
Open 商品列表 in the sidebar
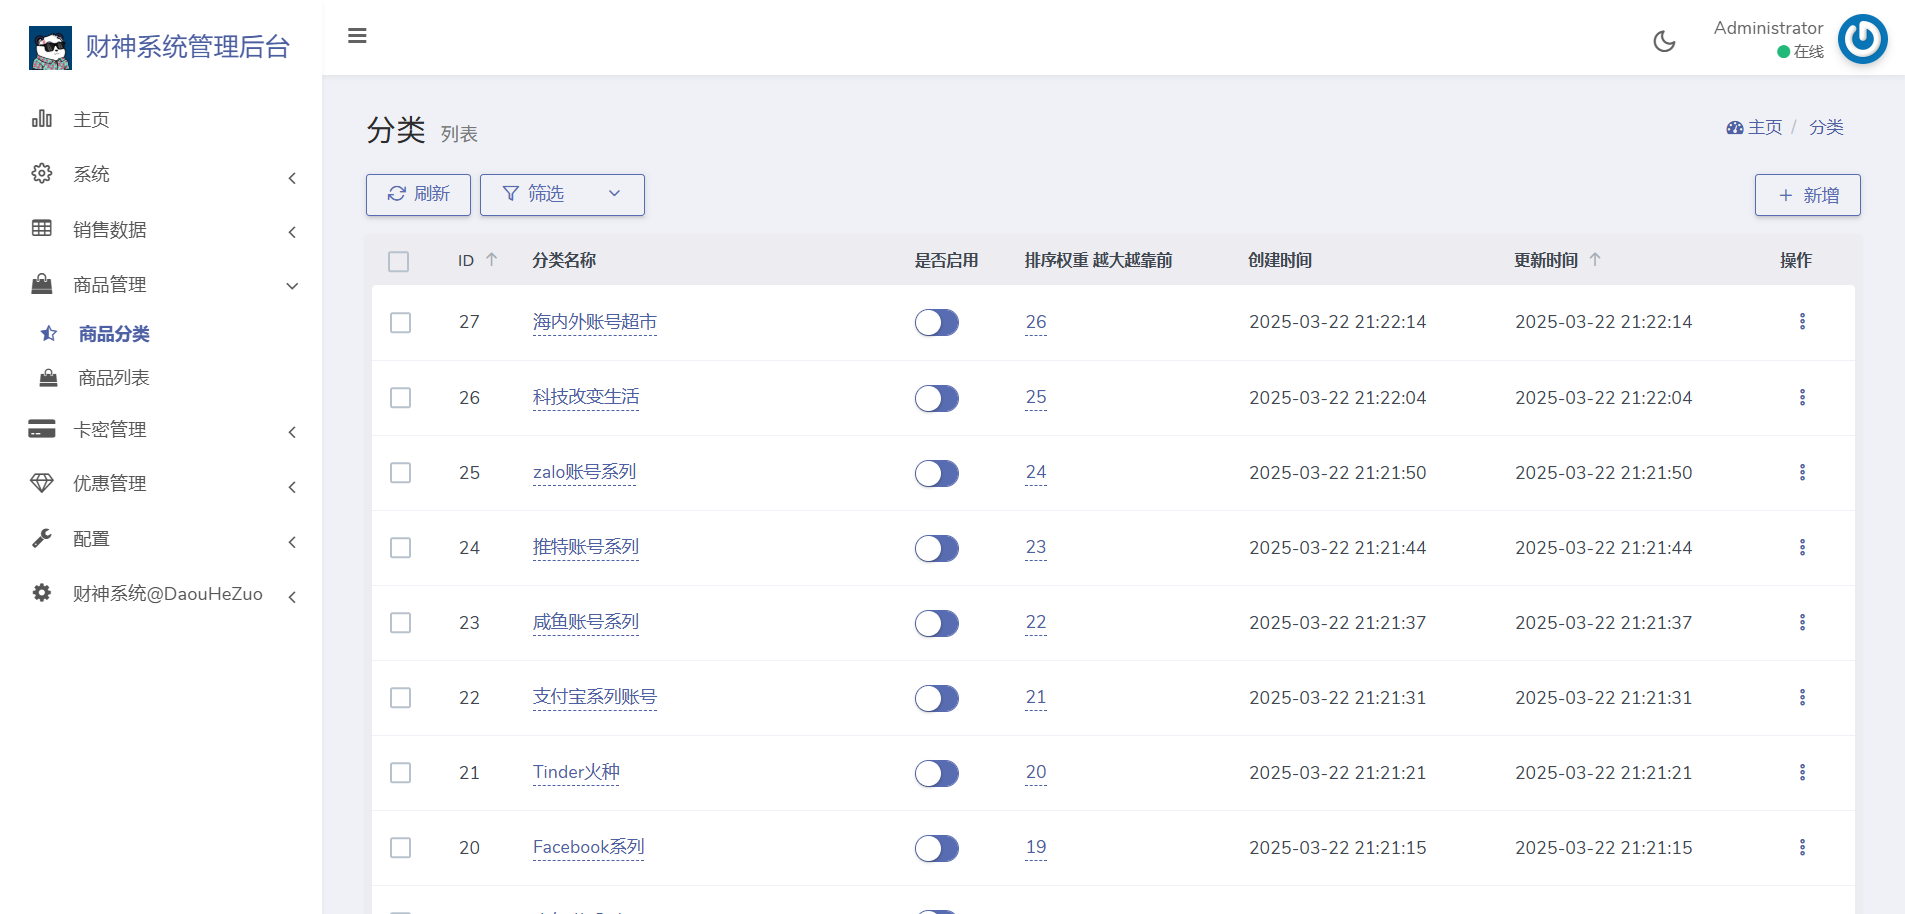point(114,378)
